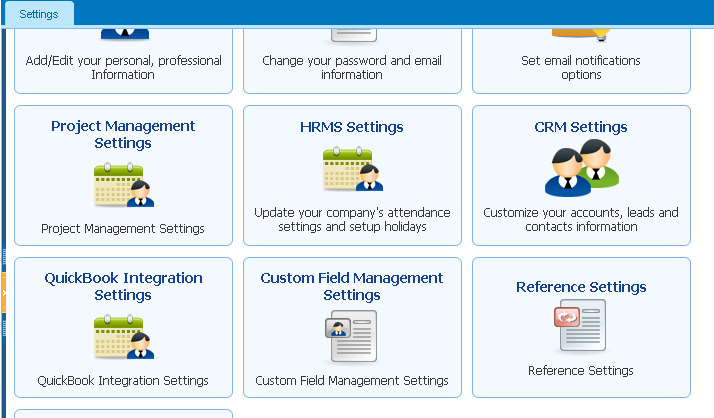Expand the orange side panel handle

click(4, 292)
